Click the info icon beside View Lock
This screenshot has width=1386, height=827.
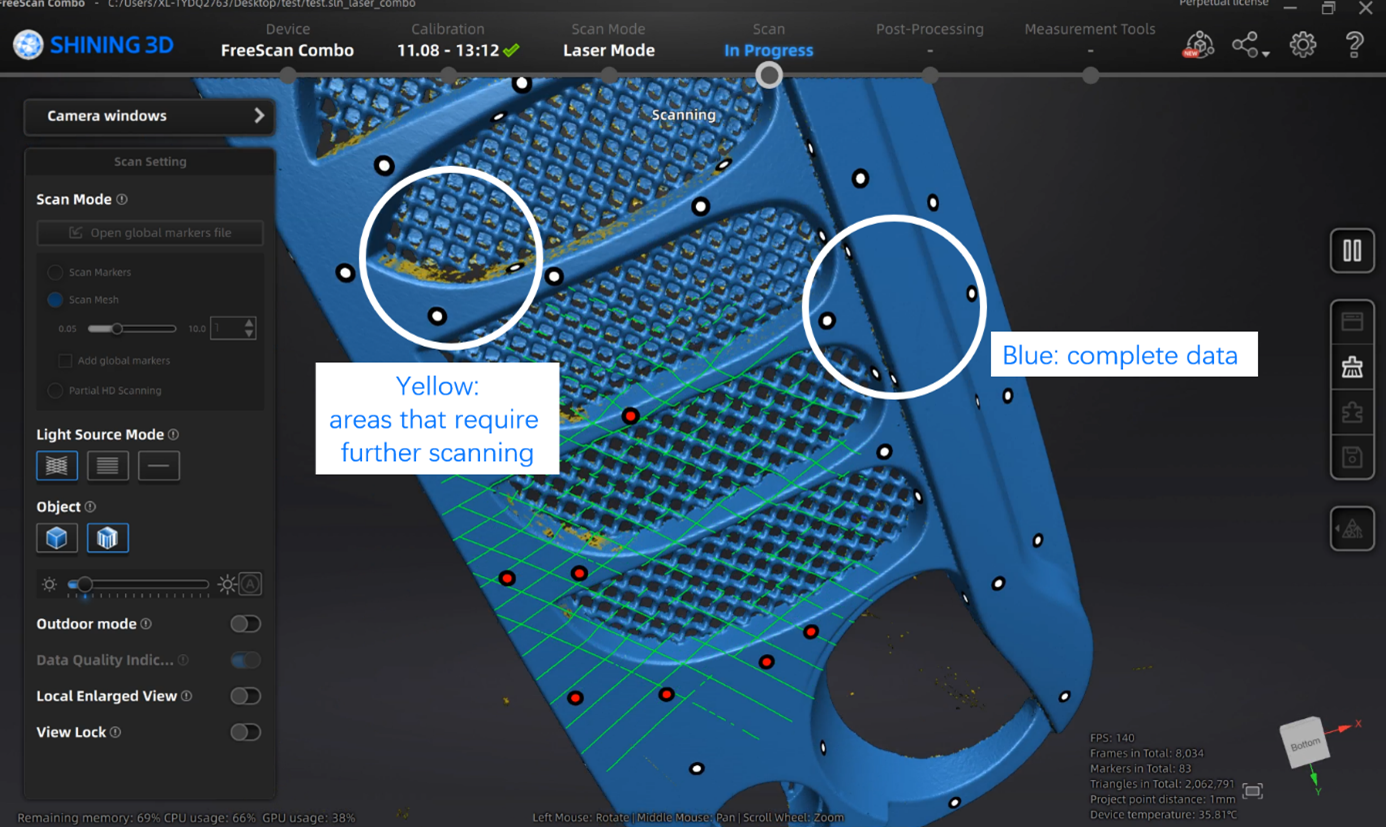pyautogui.click(x=116, y=732)
